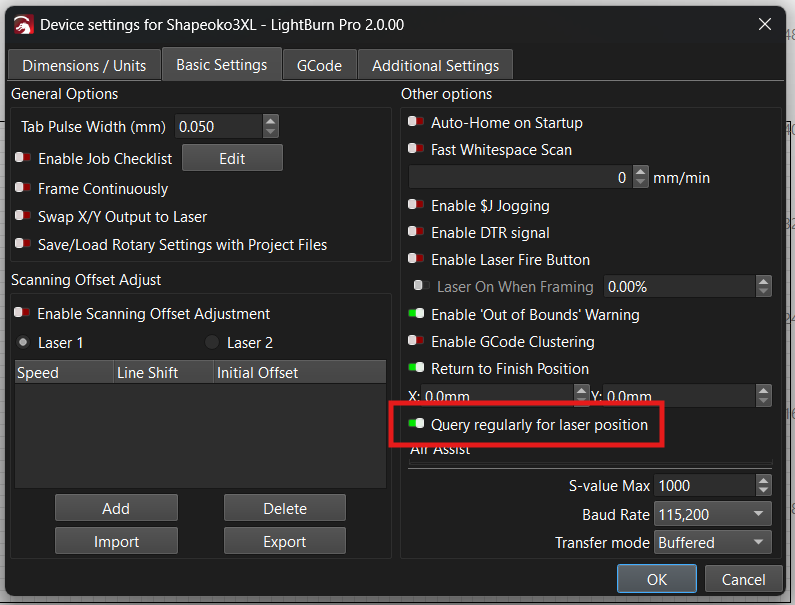Toggle Enable 'Out of Bounds' Warning switch
Screen dimensions: 795x605
coord(416,313)
